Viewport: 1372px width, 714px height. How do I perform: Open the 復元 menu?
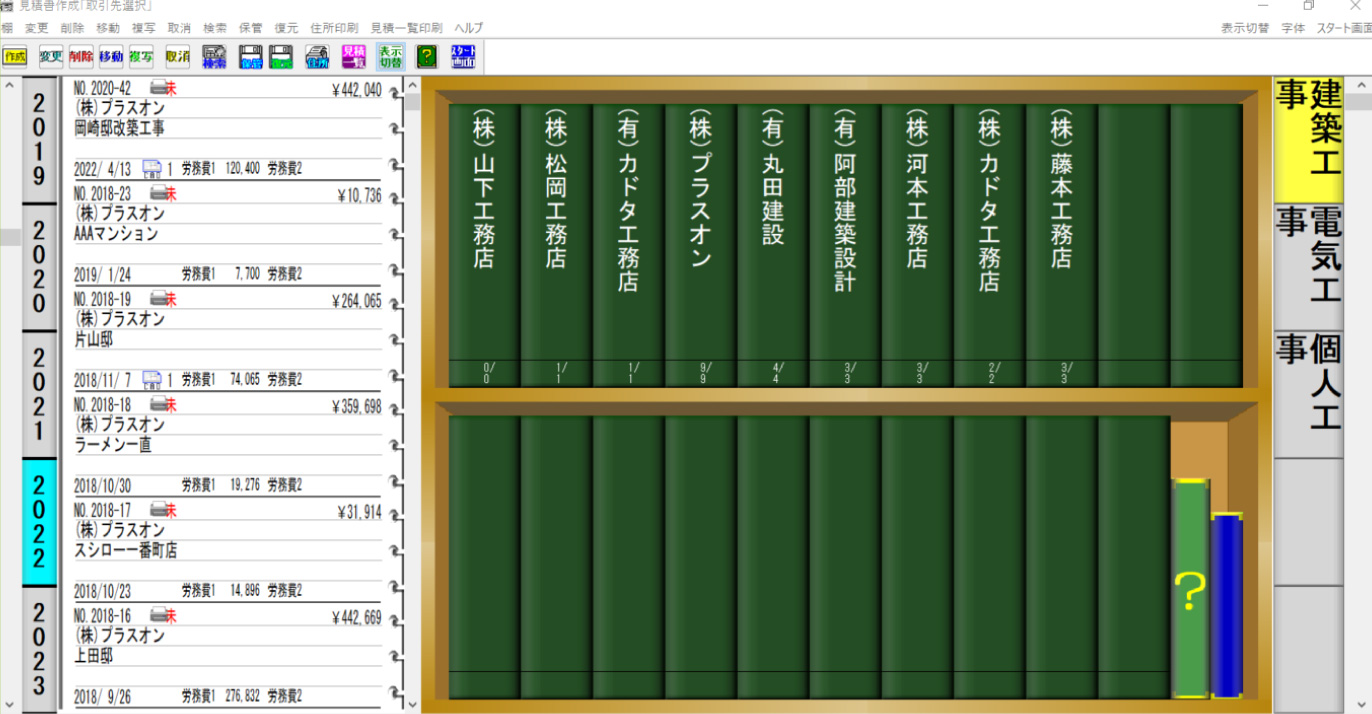coord(286,28)
